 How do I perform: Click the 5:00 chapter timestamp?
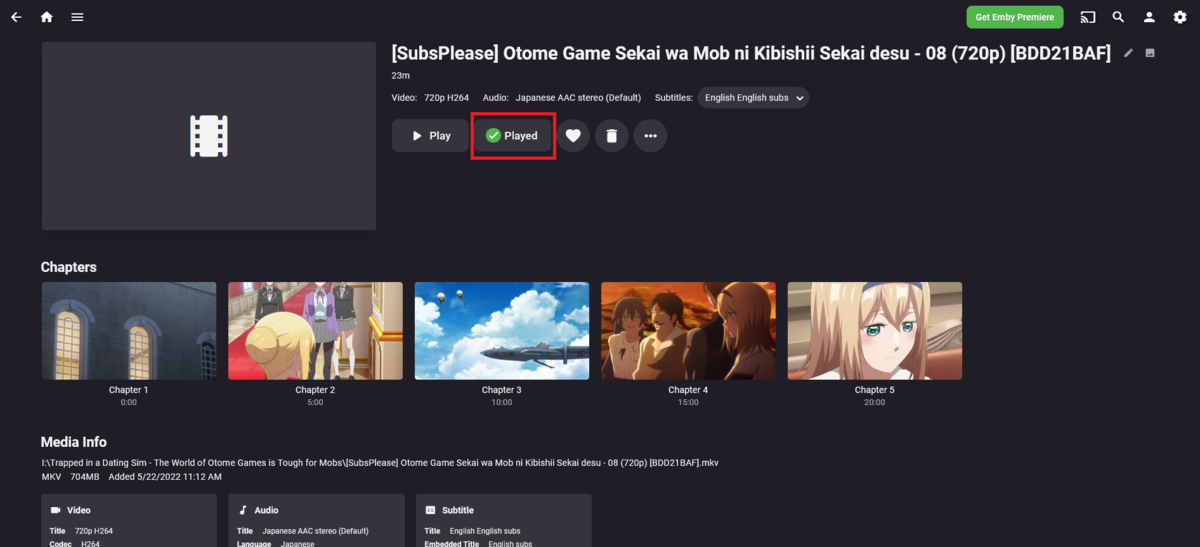[315, 402]
